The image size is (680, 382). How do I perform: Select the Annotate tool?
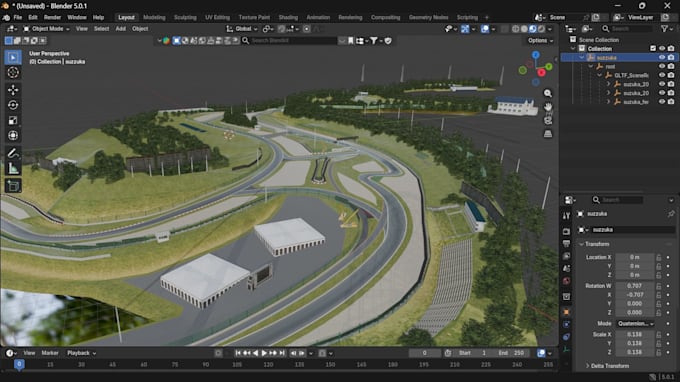pyautogui.click(x=13, y=153)
